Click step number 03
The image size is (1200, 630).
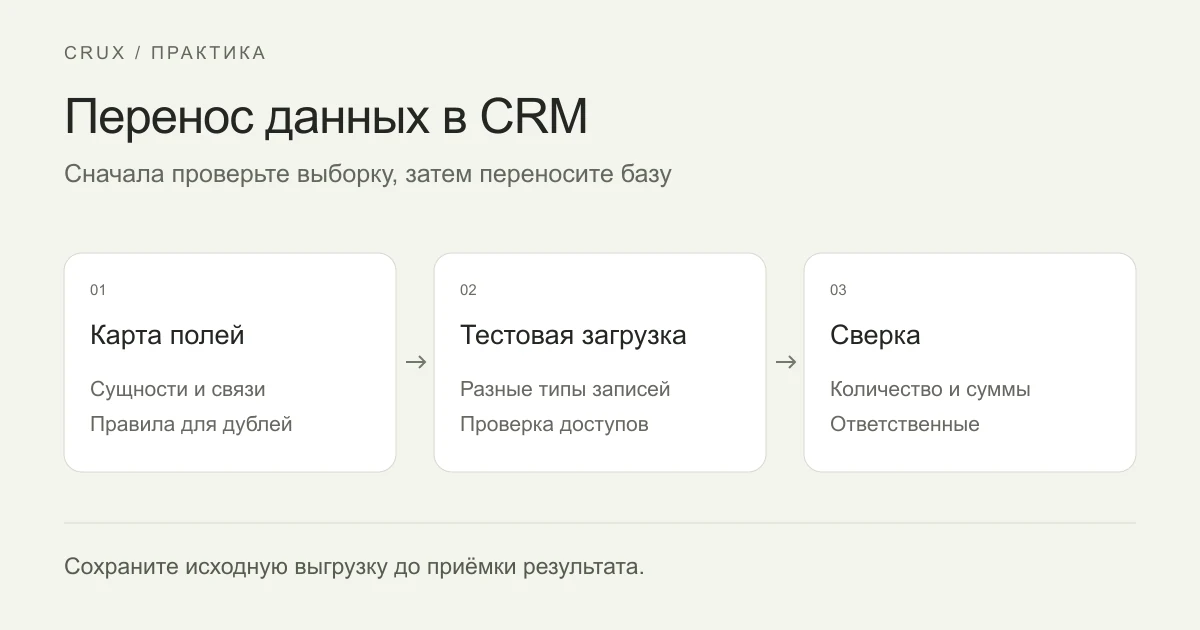(838, 290)
